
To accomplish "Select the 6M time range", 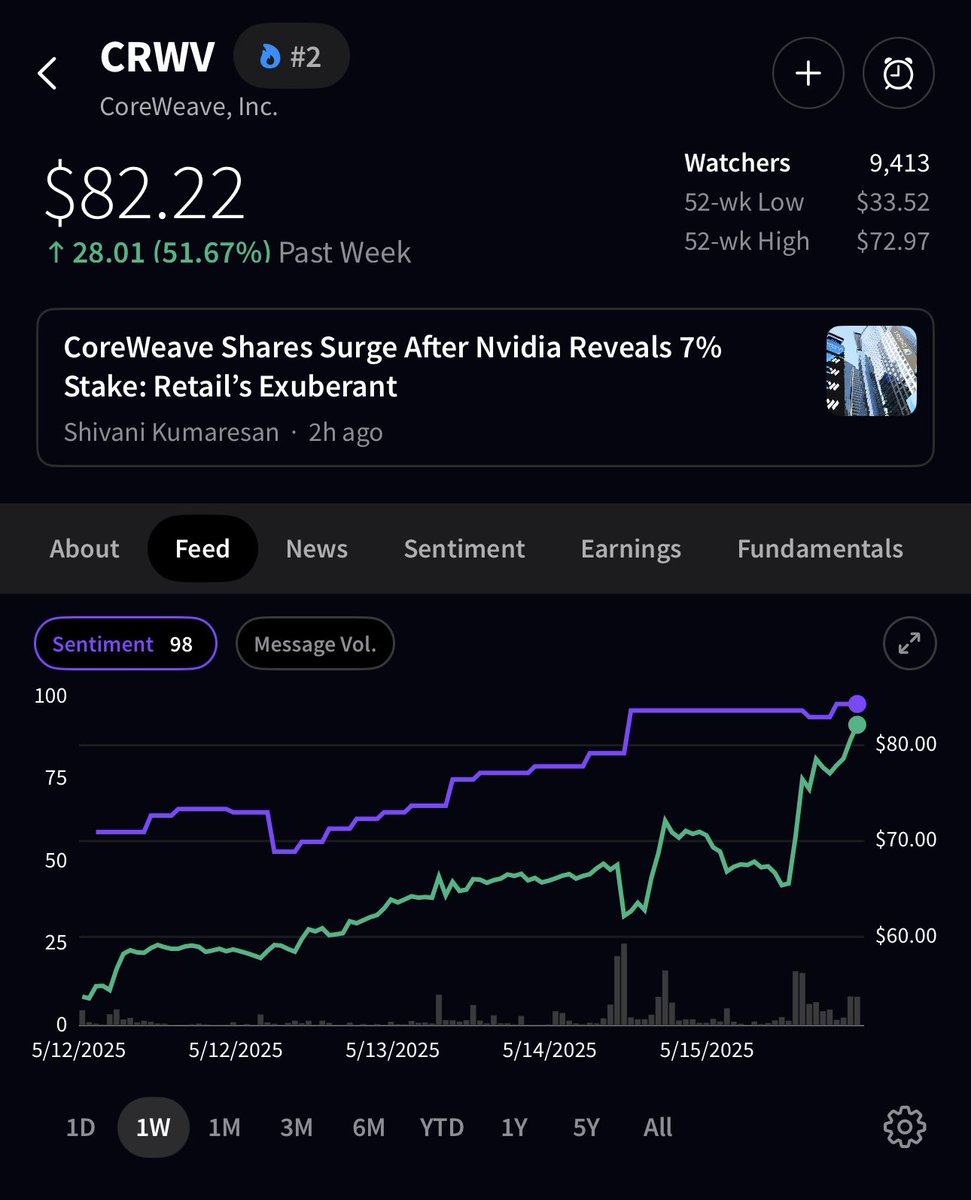I will tap(368, 1127).
